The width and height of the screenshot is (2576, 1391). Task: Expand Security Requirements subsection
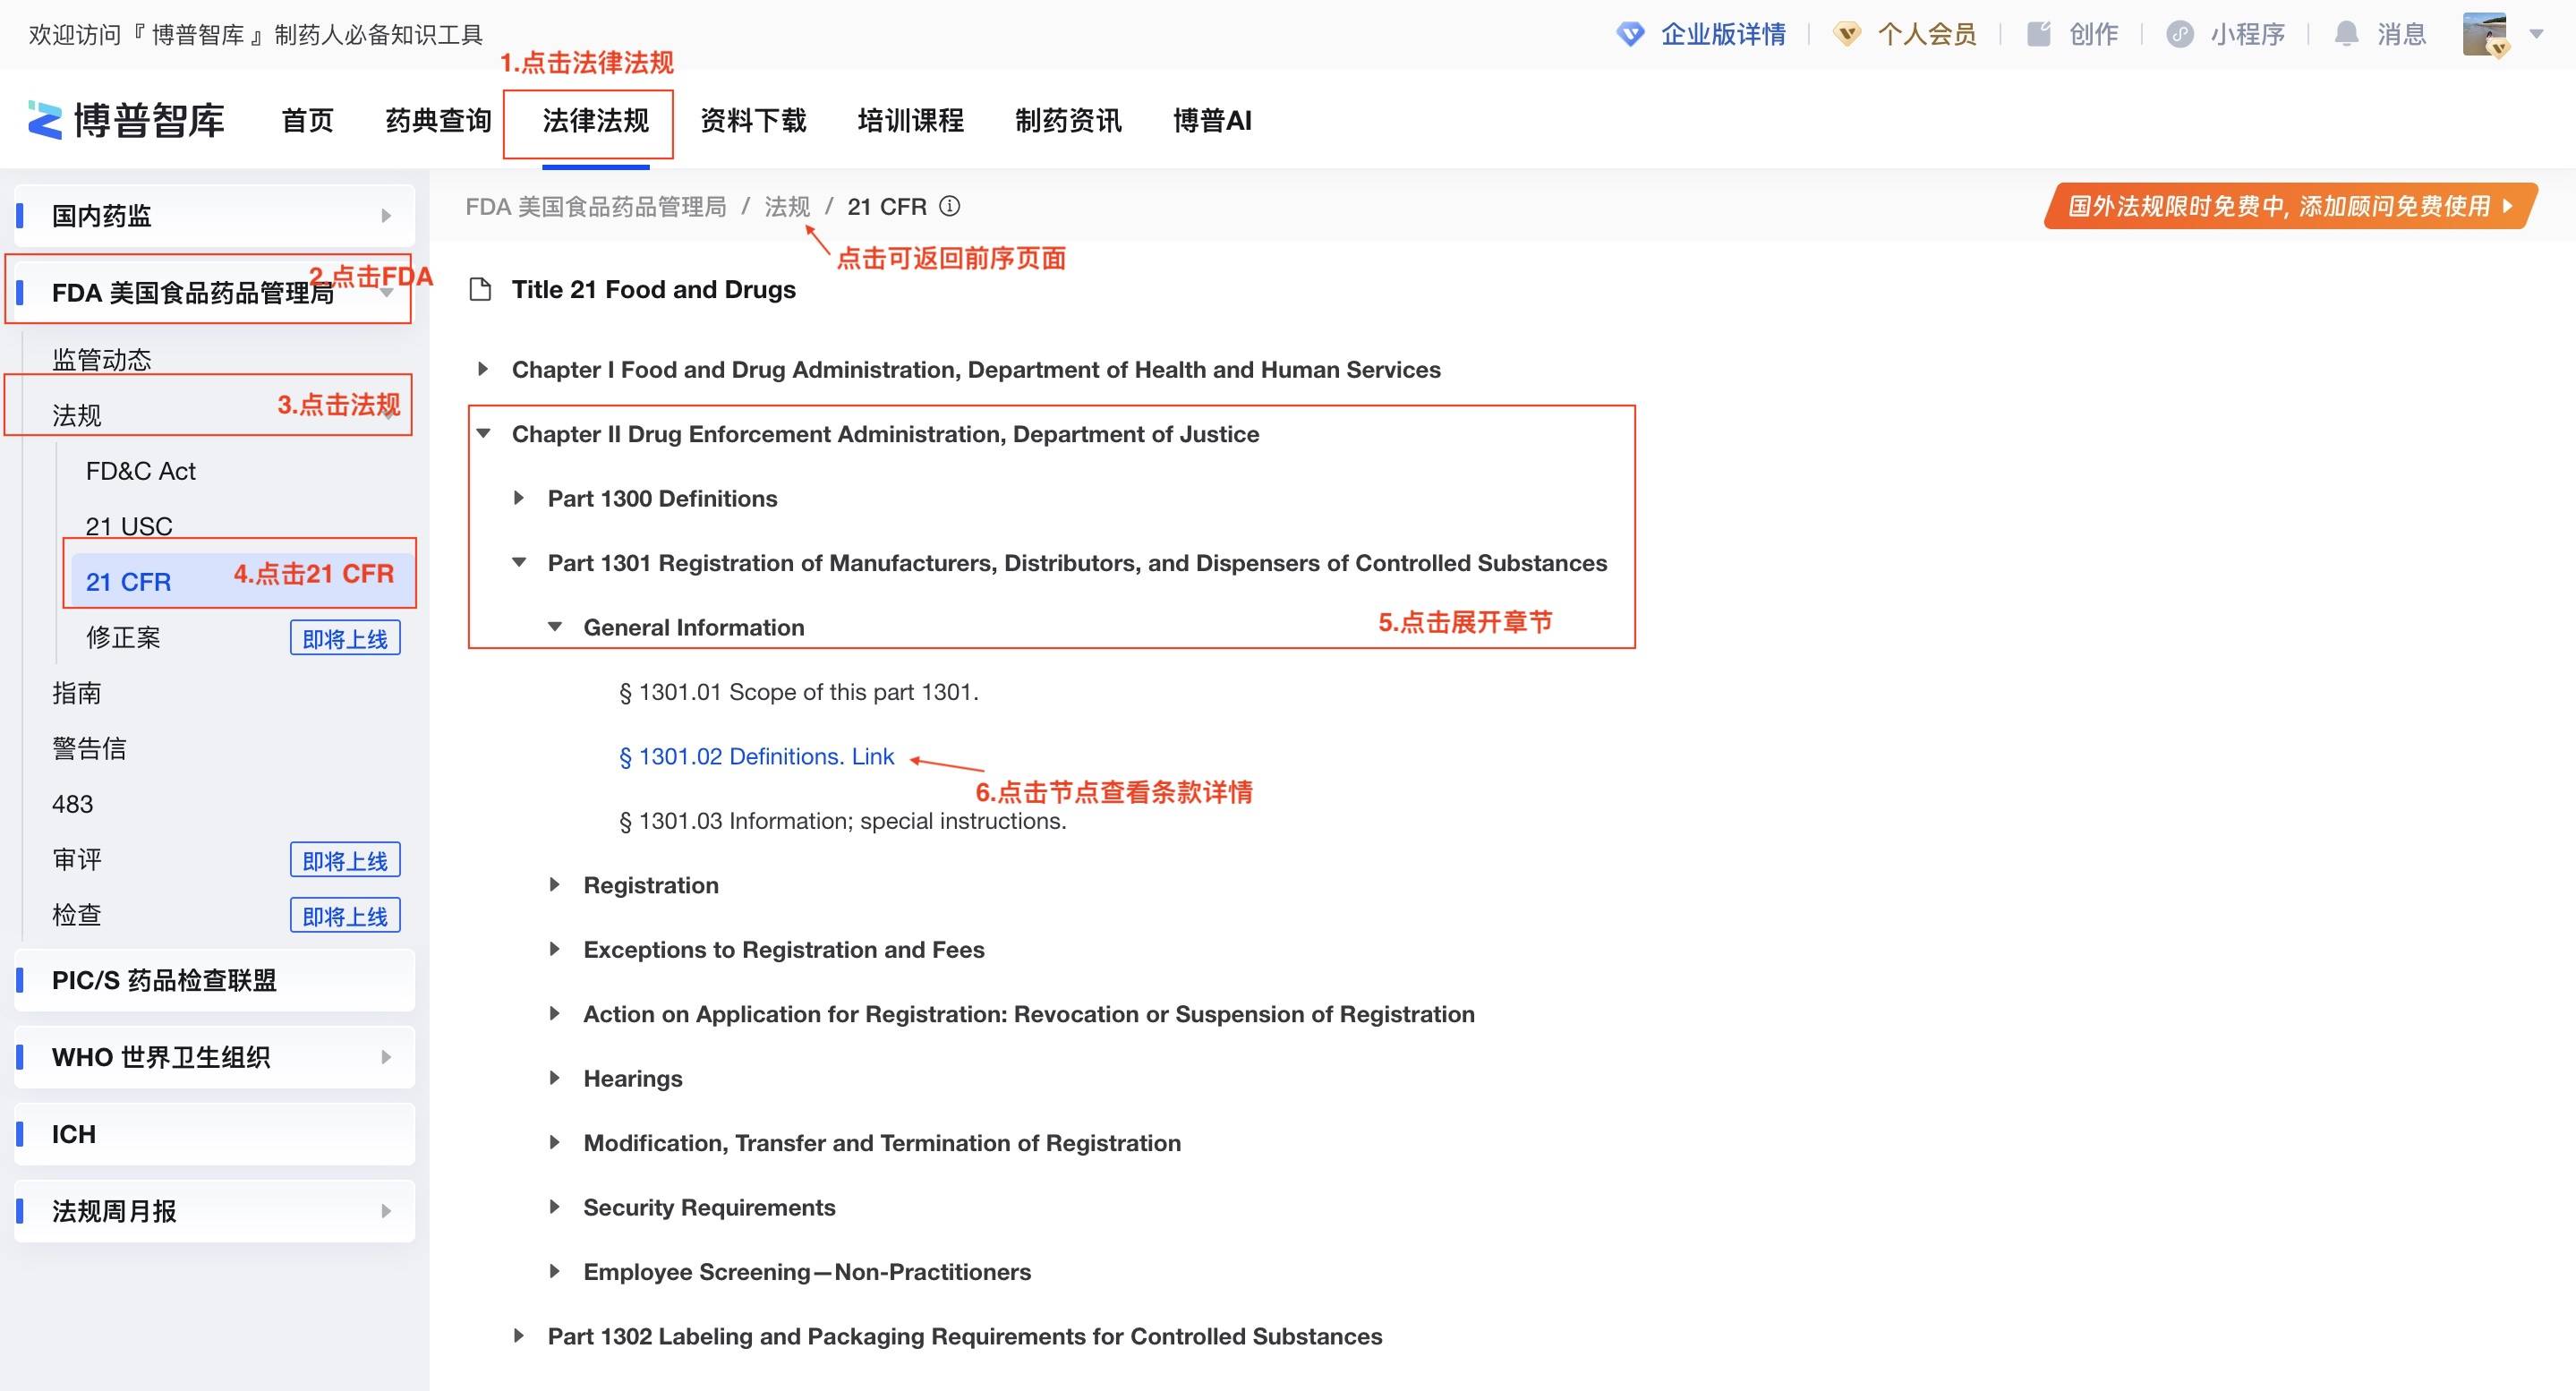[555, 1207]
